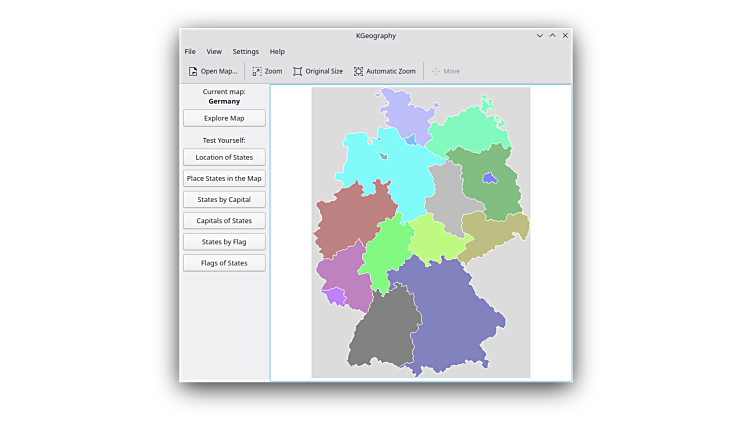Choose the States by Capital quiz

pyautogui.click(x=224, y=199)
